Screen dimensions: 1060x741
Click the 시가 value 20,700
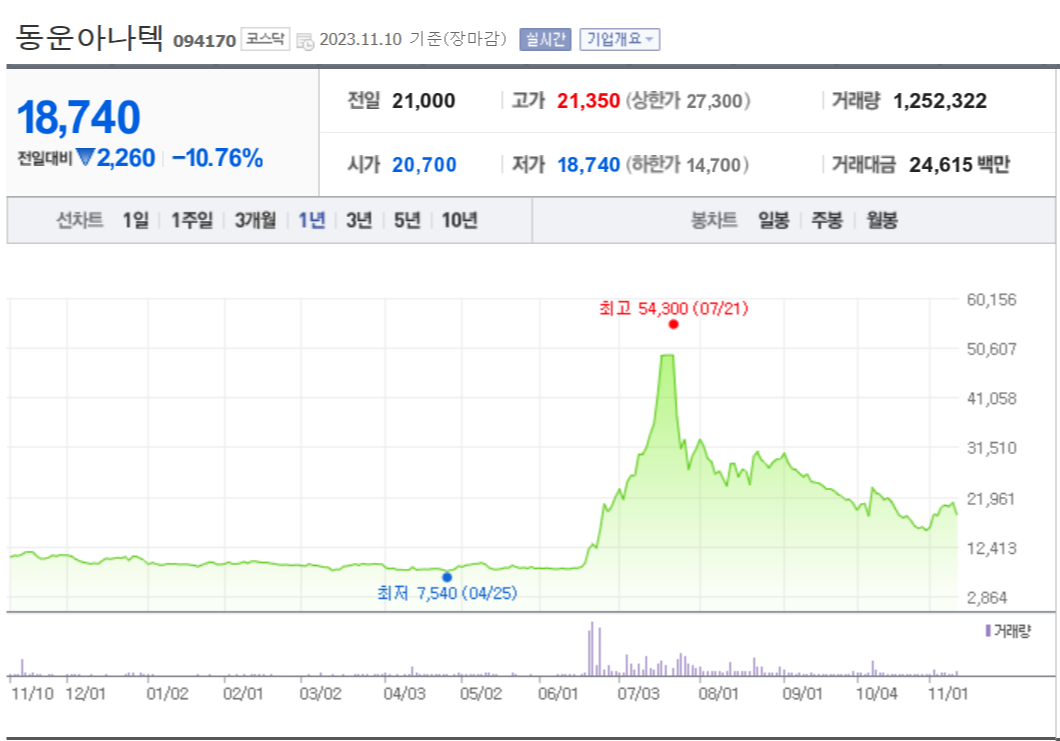coord(424,164)
